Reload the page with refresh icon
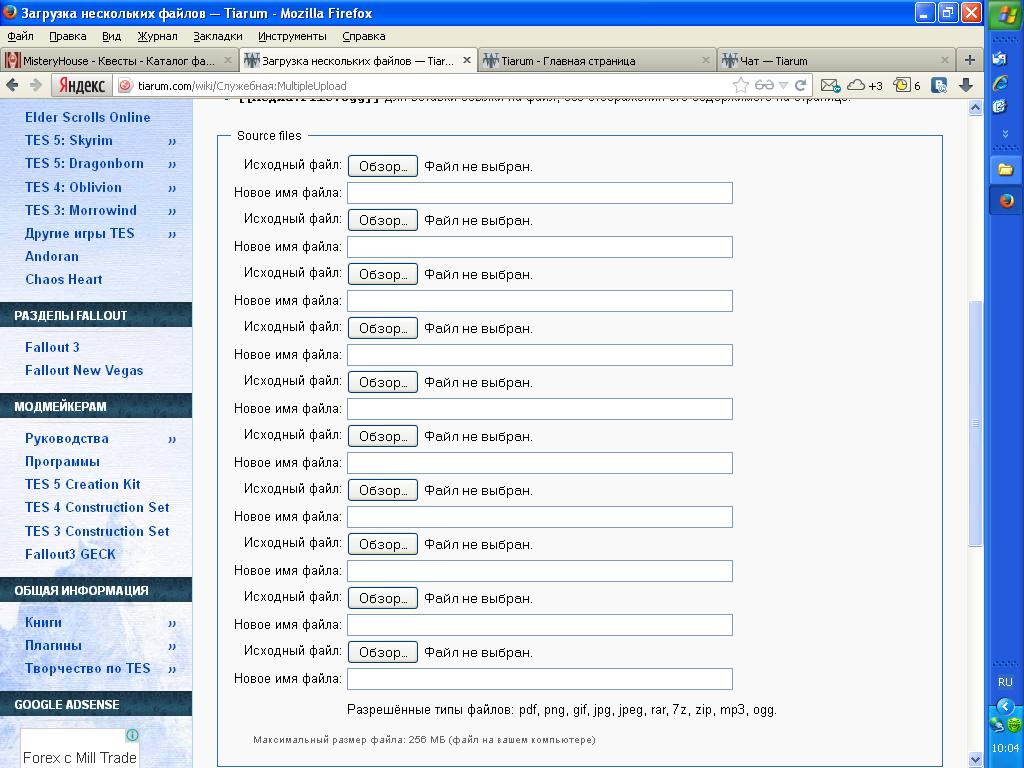The width and height of the screenshot is (1024, 768). 800,86
